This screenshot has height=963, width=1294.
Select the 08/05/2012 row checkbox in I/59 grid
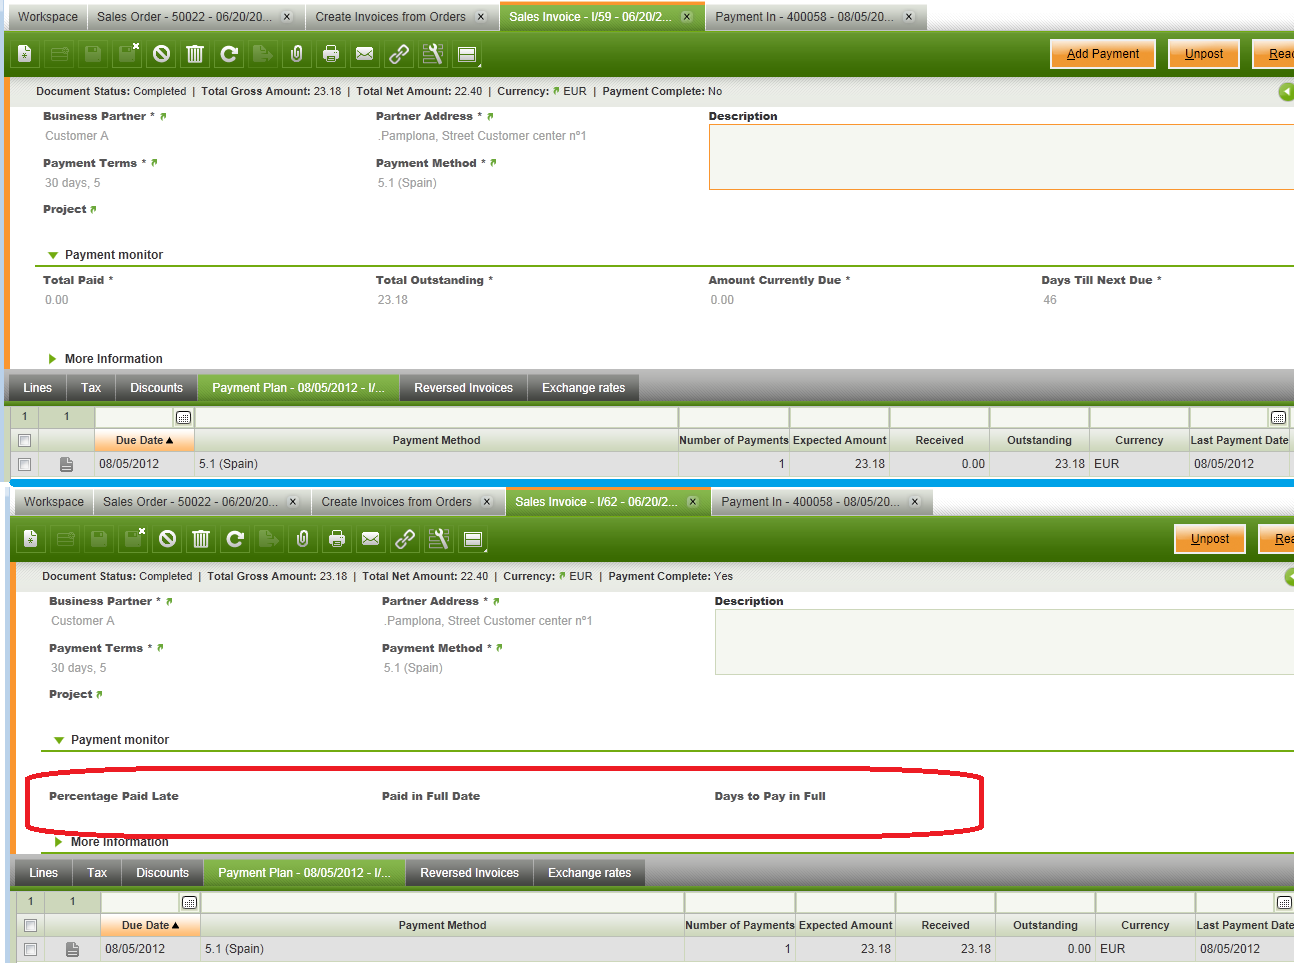click(x=24, y=464)
